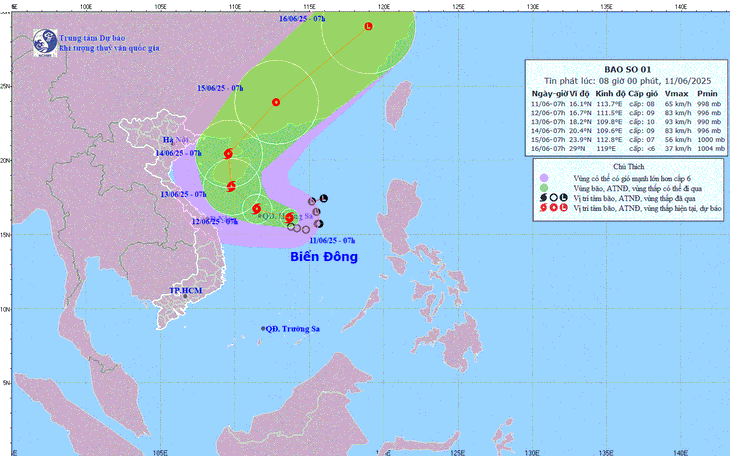Viewport: 730px width, 456px height.
Task: Click the 'Chú Thích' legend heading
Action: (629, 167)
